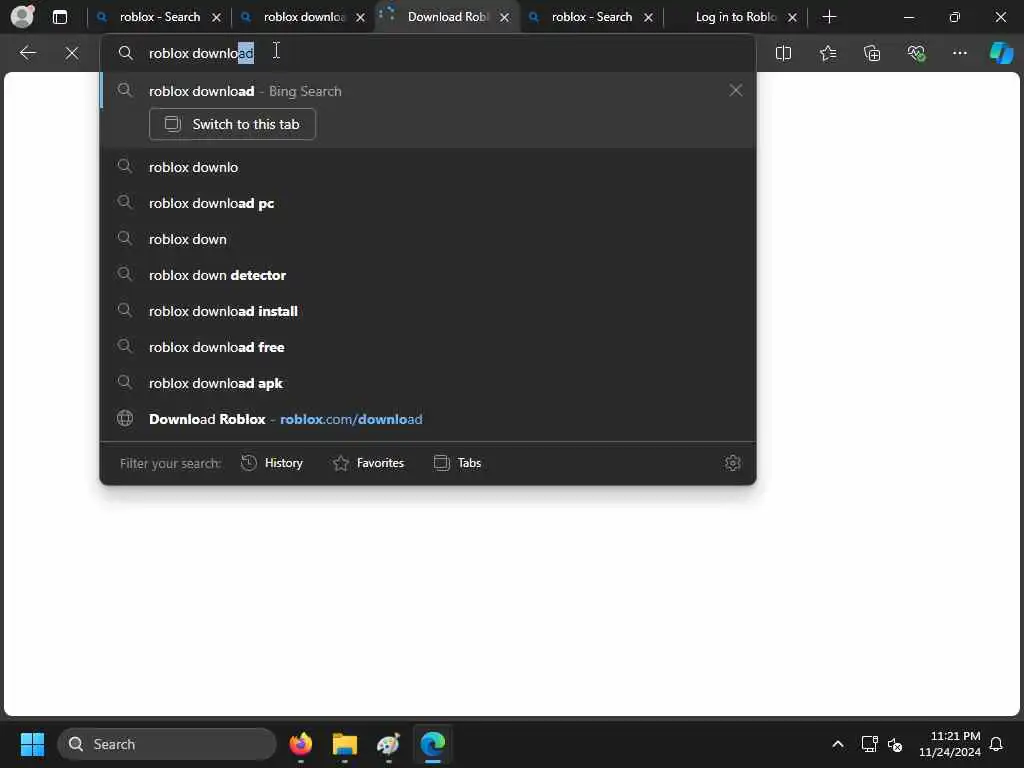Close the first roblox - Search tab
Screen dimensions: 1024x768
pyautogui.click(x=216, y=18)
